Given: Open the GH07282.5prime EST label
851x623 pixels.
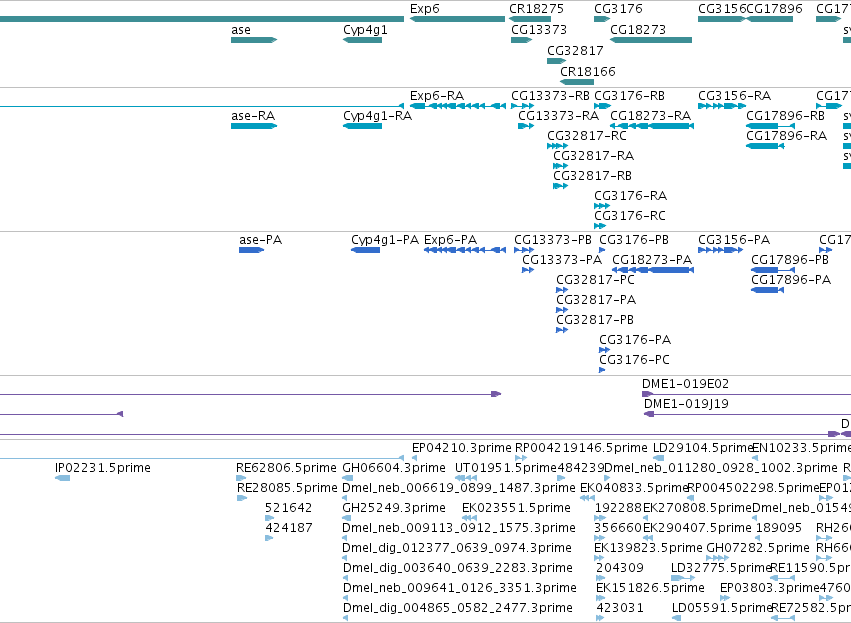Looking at the screenshot, I should tap(758, 548).
